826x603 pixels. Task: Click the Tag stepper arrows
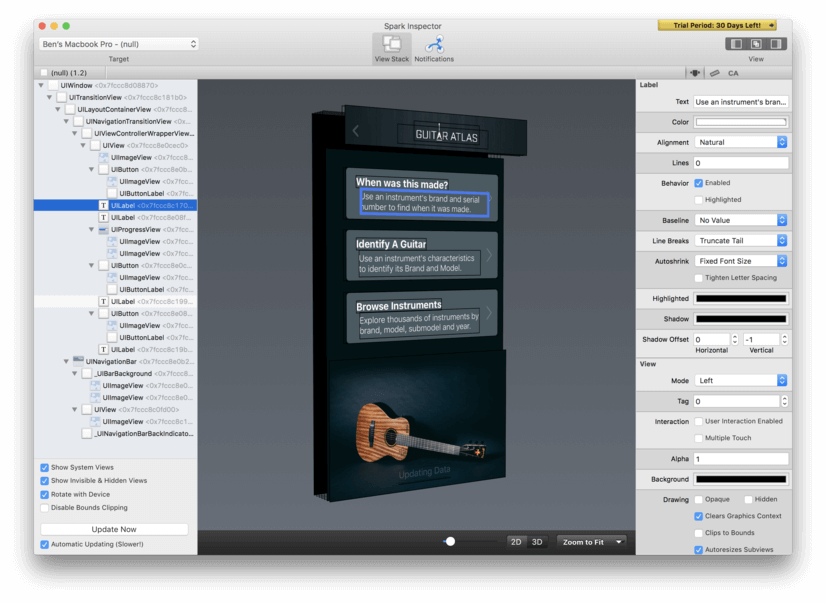(x=784, y=401)
